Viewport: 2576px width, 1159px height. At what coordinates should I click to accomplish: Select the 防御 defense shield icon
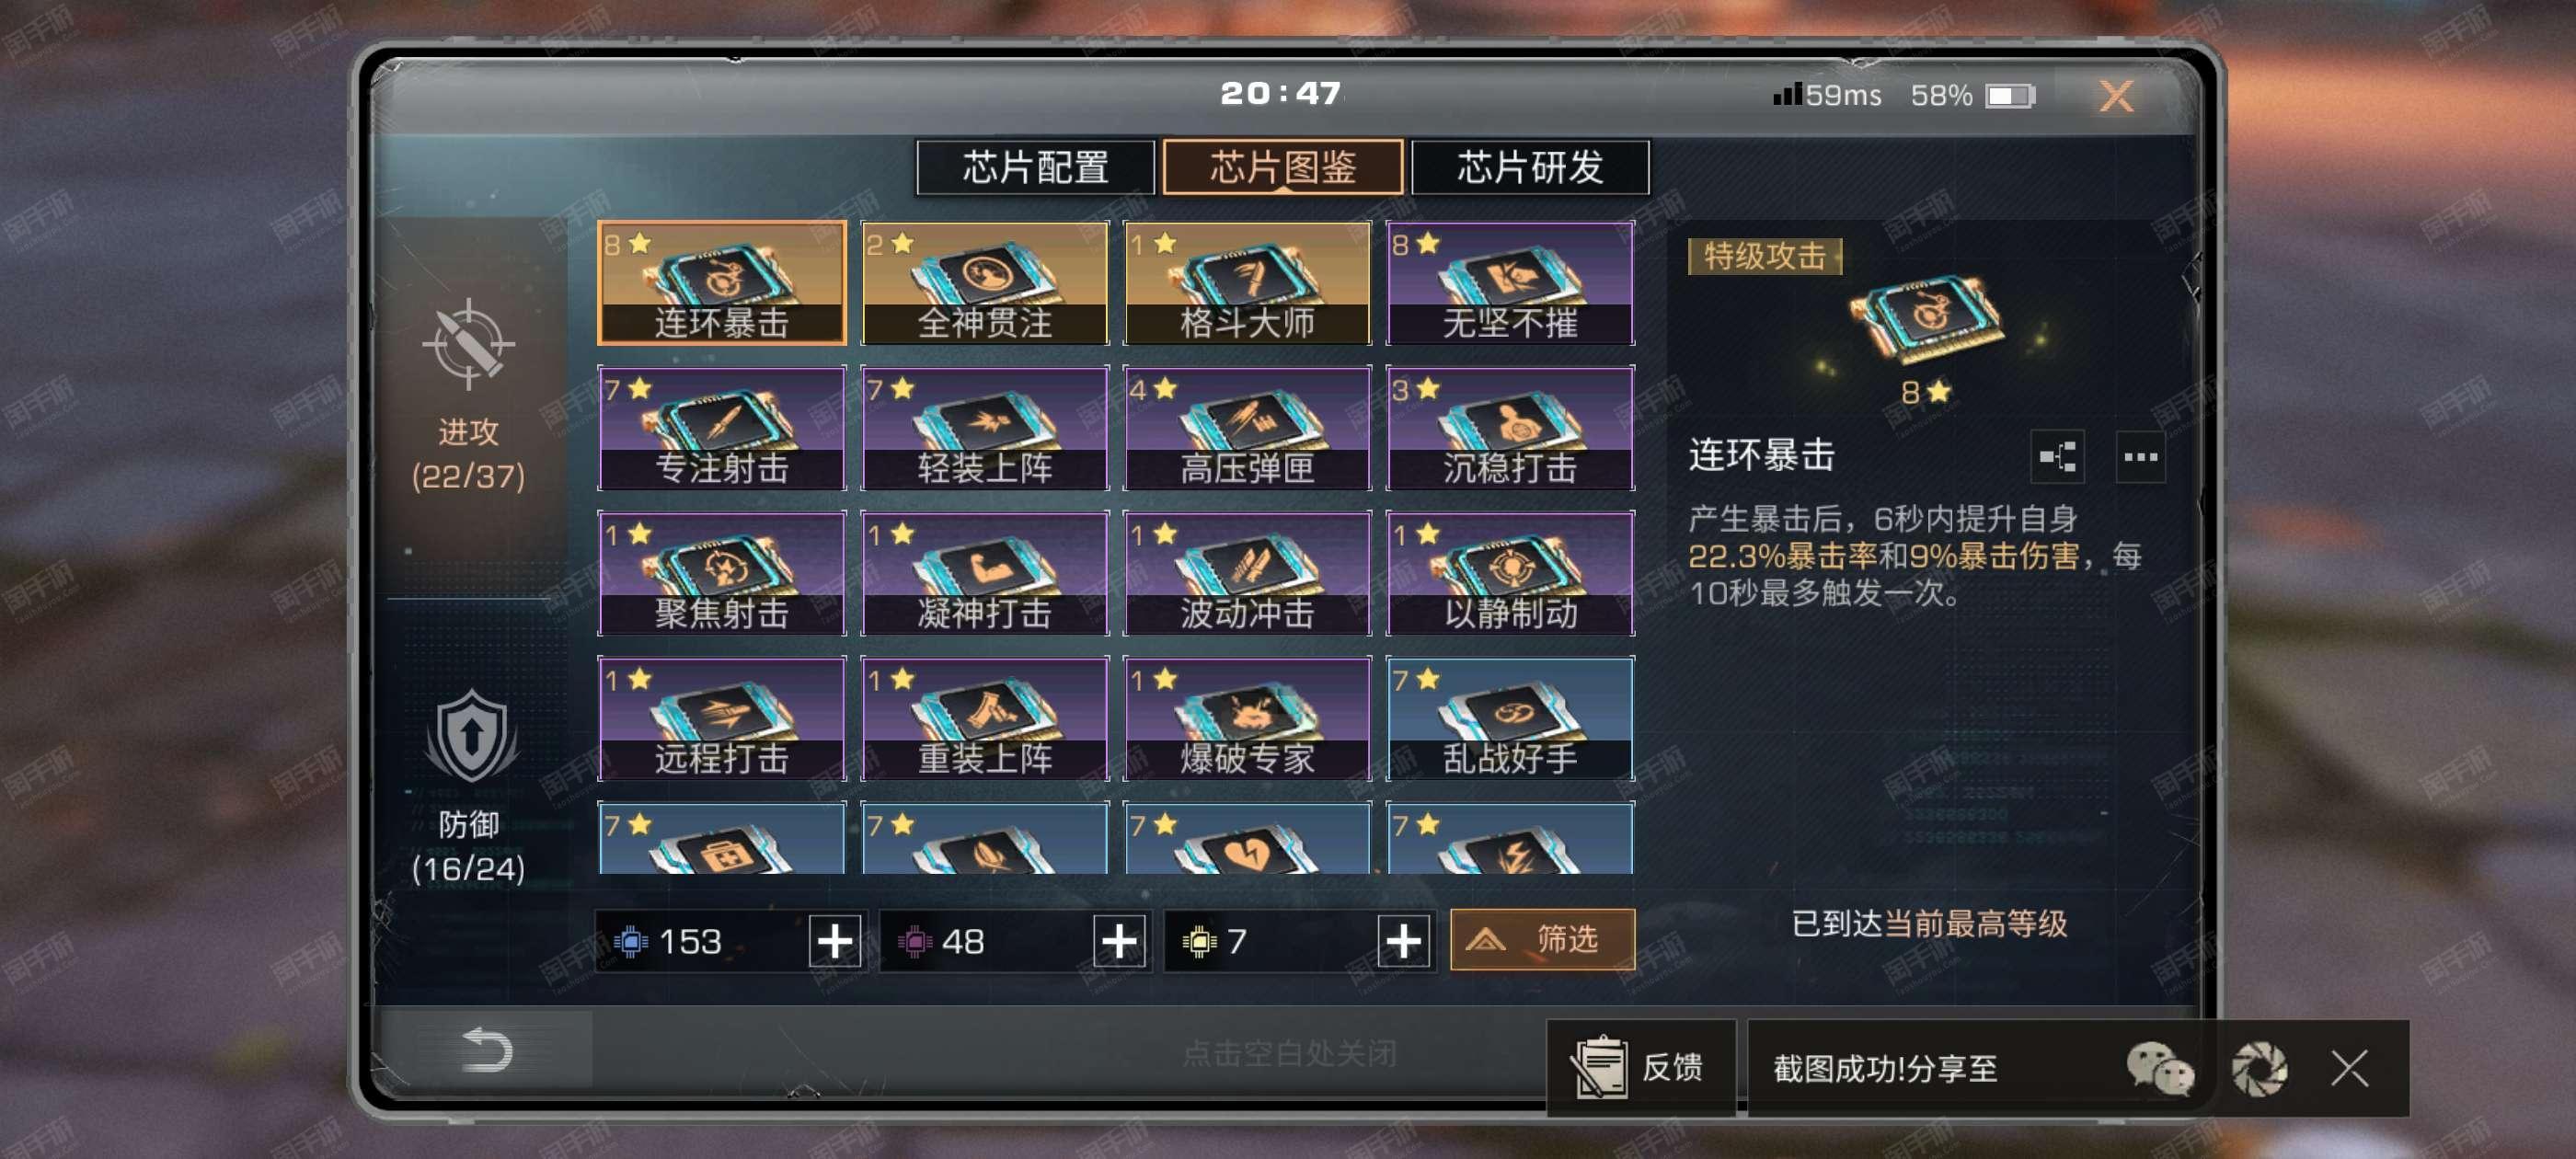[x=471, y=737]
